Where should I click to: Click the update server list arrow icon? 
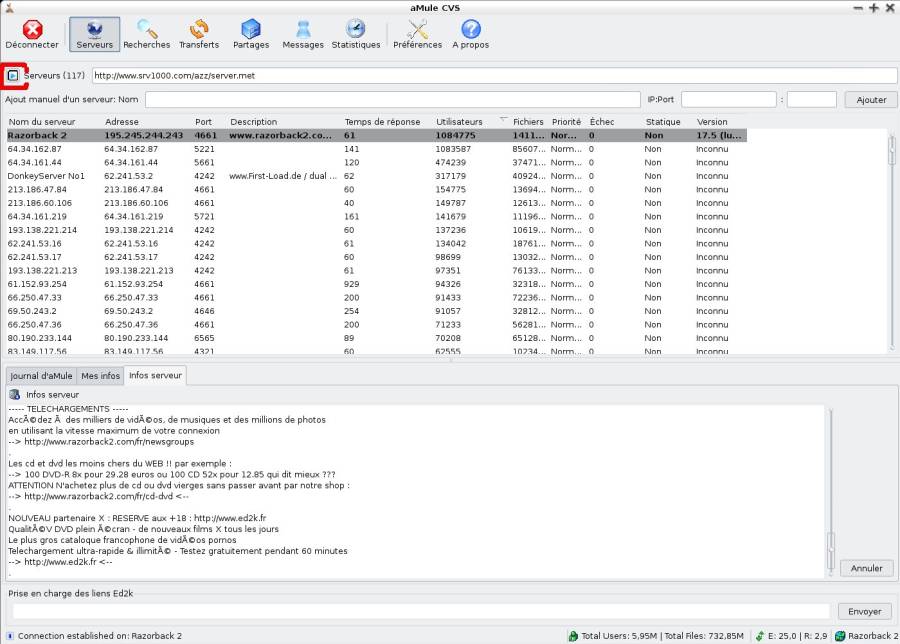tap(13, 75)
